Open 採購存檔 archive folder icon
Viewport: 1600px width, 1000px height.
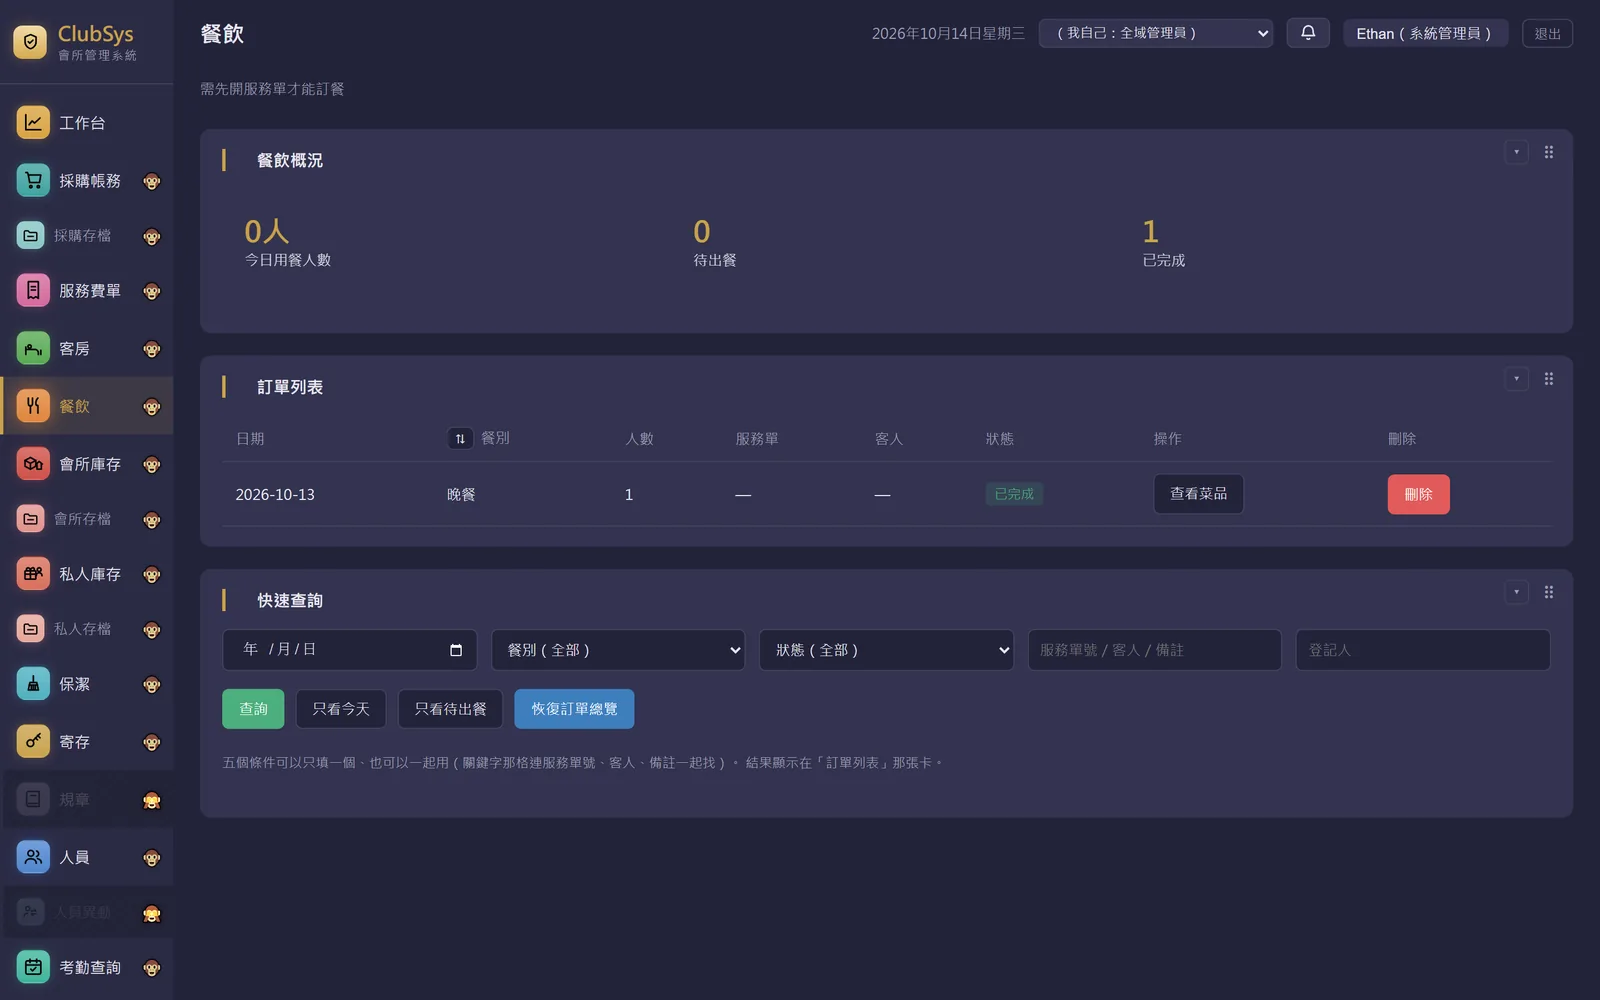(31, 235)
